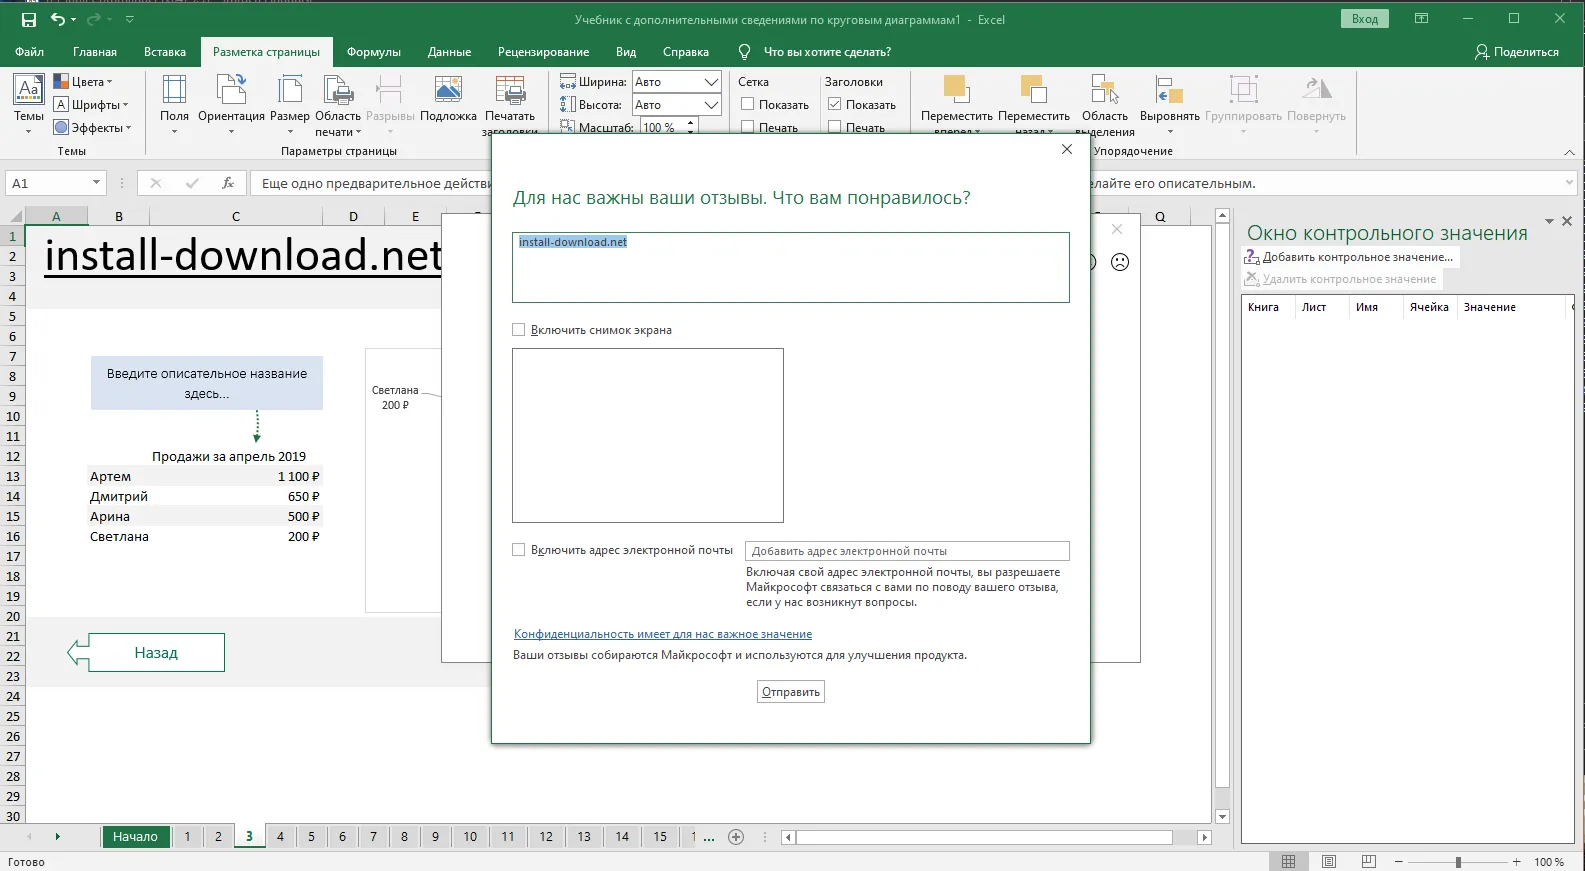Image resolution: width=1585 pixels, height=871 pixels.
Task: Enable Включить снимок экрана checkbox
Action: coord(518,330)
